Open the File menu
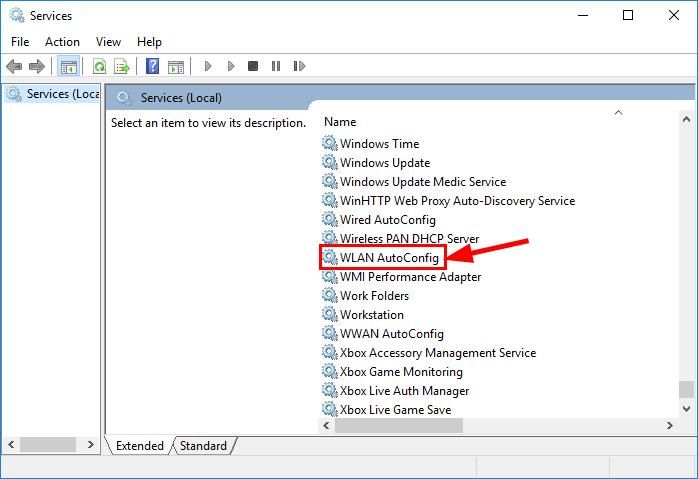698x479 pixels. pos(20,41)
